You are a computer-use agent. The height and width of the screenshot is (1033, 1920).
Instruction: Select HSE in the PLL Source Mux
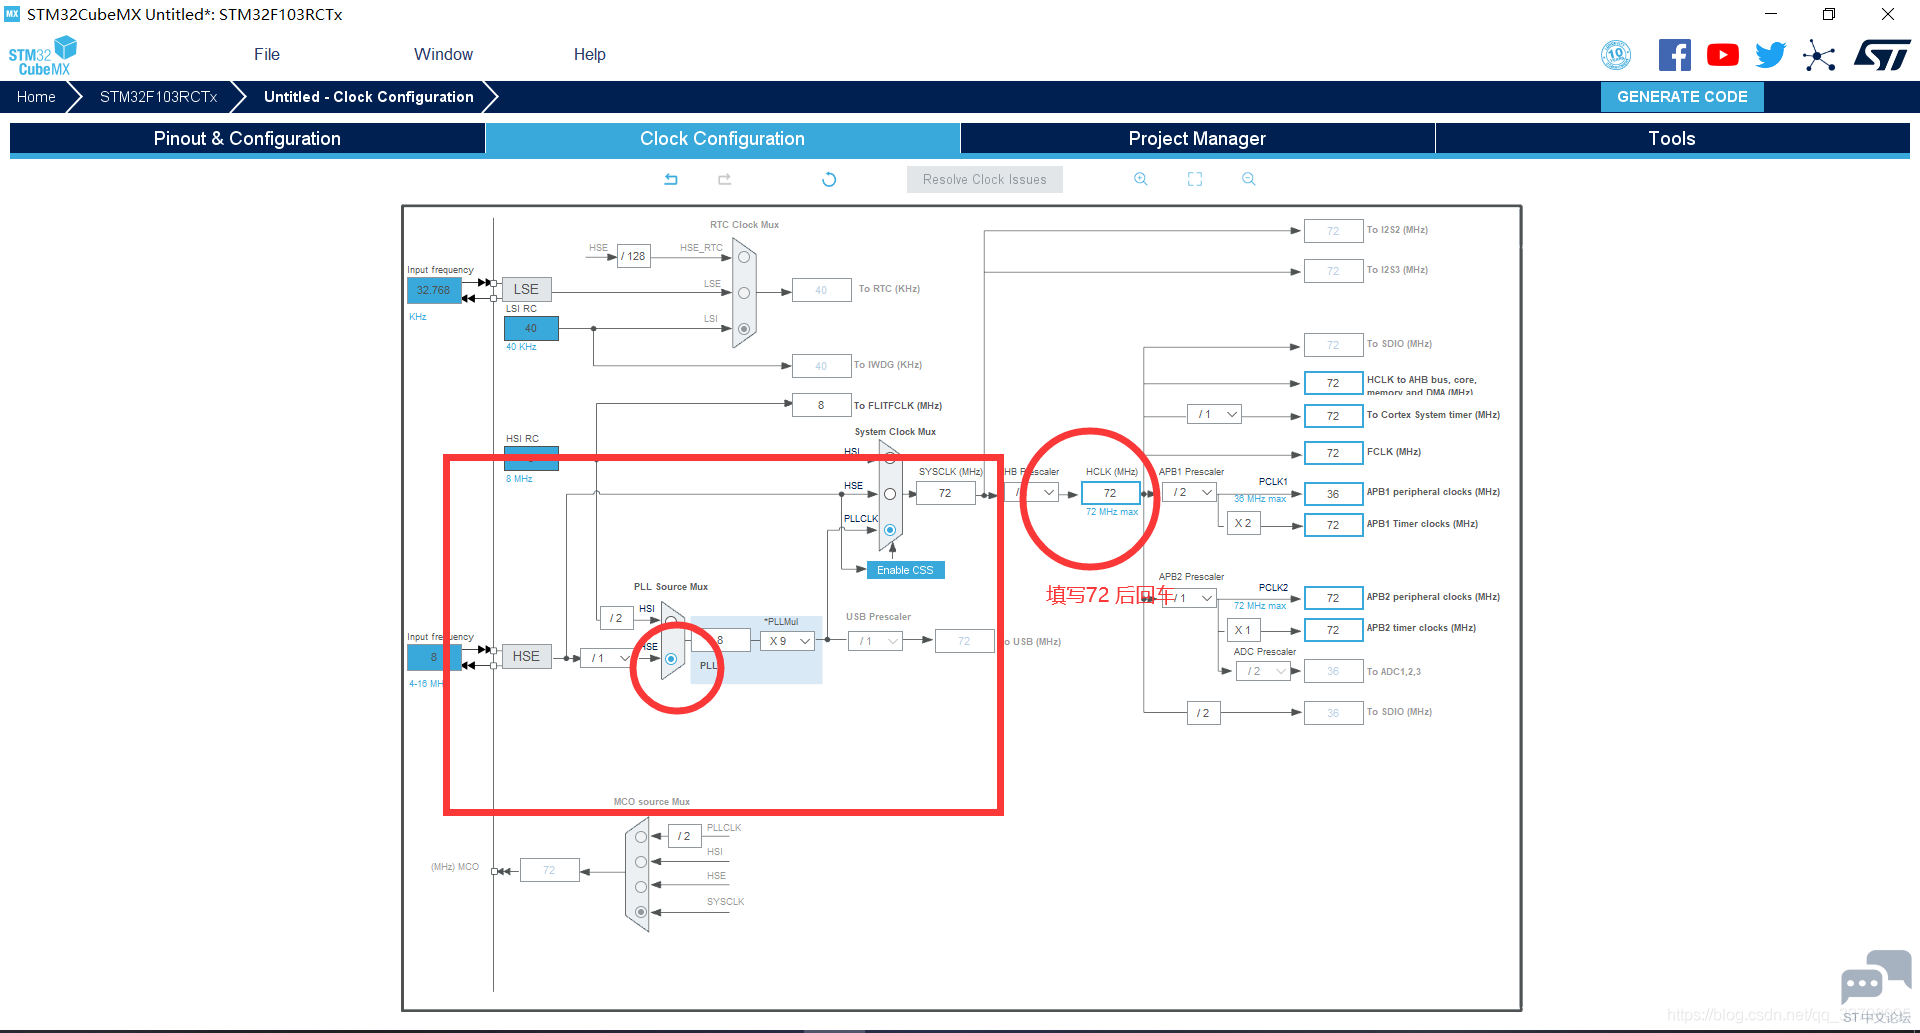(x=671, y=659)
